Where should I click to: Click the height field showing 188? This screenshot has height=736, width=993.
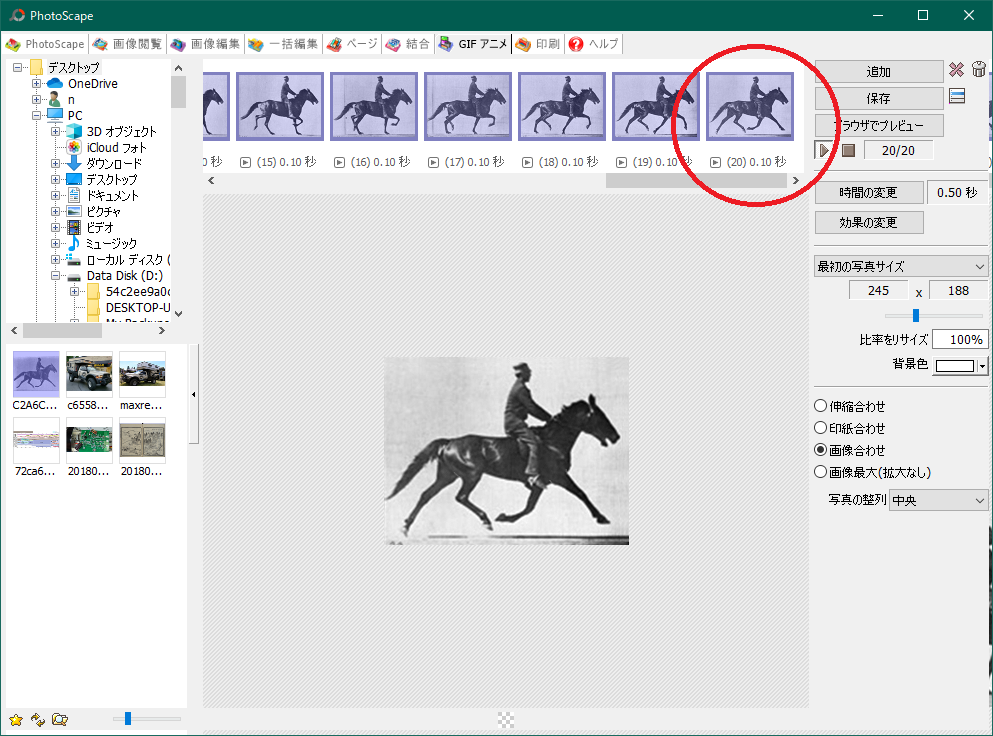[958, 290]
